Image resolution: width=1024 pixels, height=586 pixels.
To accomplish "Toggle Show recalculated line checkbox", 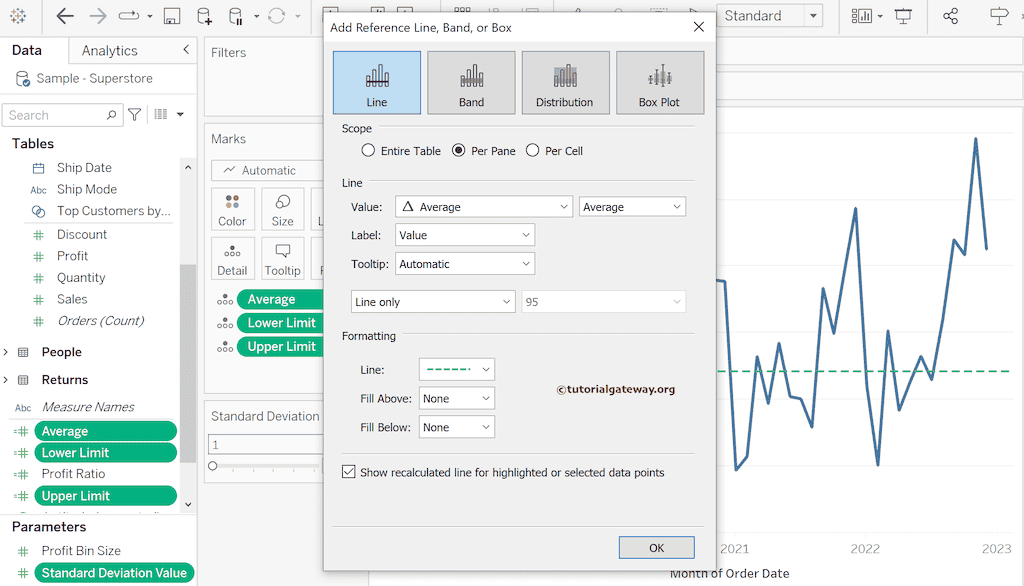I will (349, 472).
